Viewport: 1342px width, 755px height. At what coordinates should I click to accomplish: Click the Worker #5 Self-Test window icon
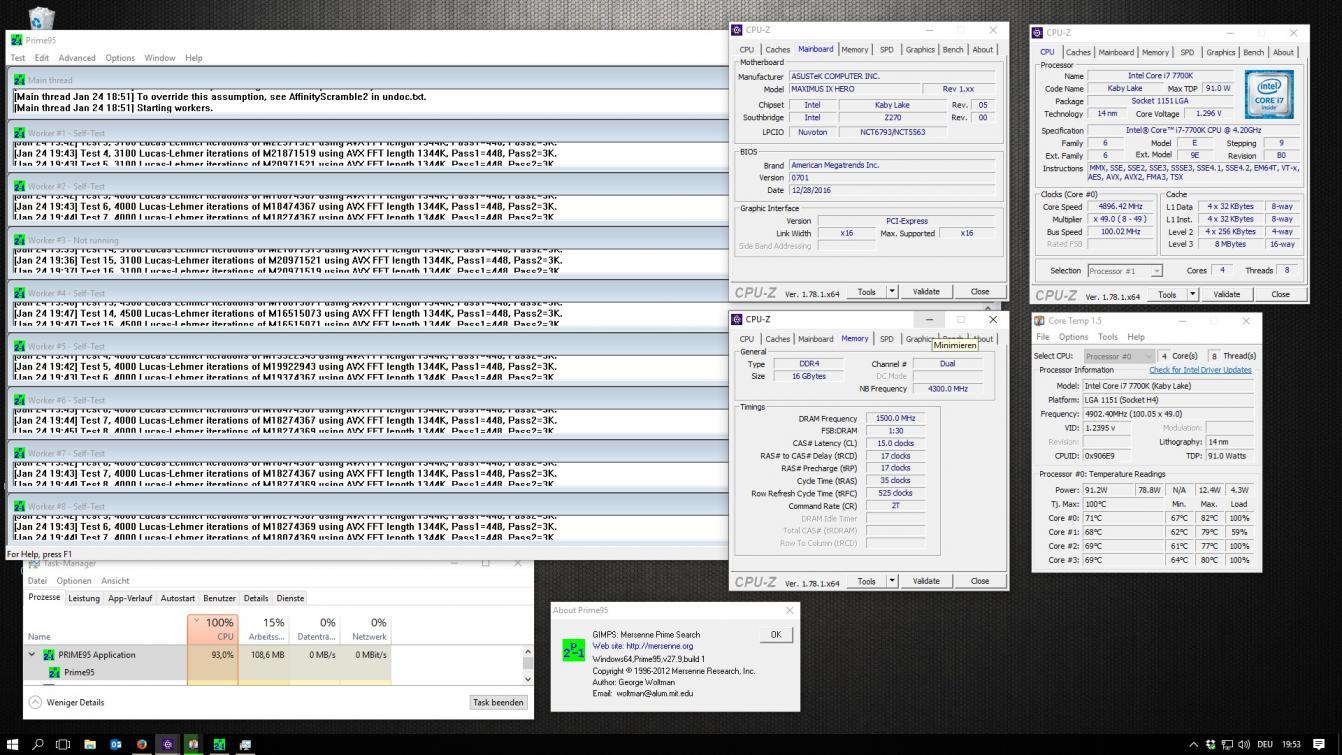(20, 346)
